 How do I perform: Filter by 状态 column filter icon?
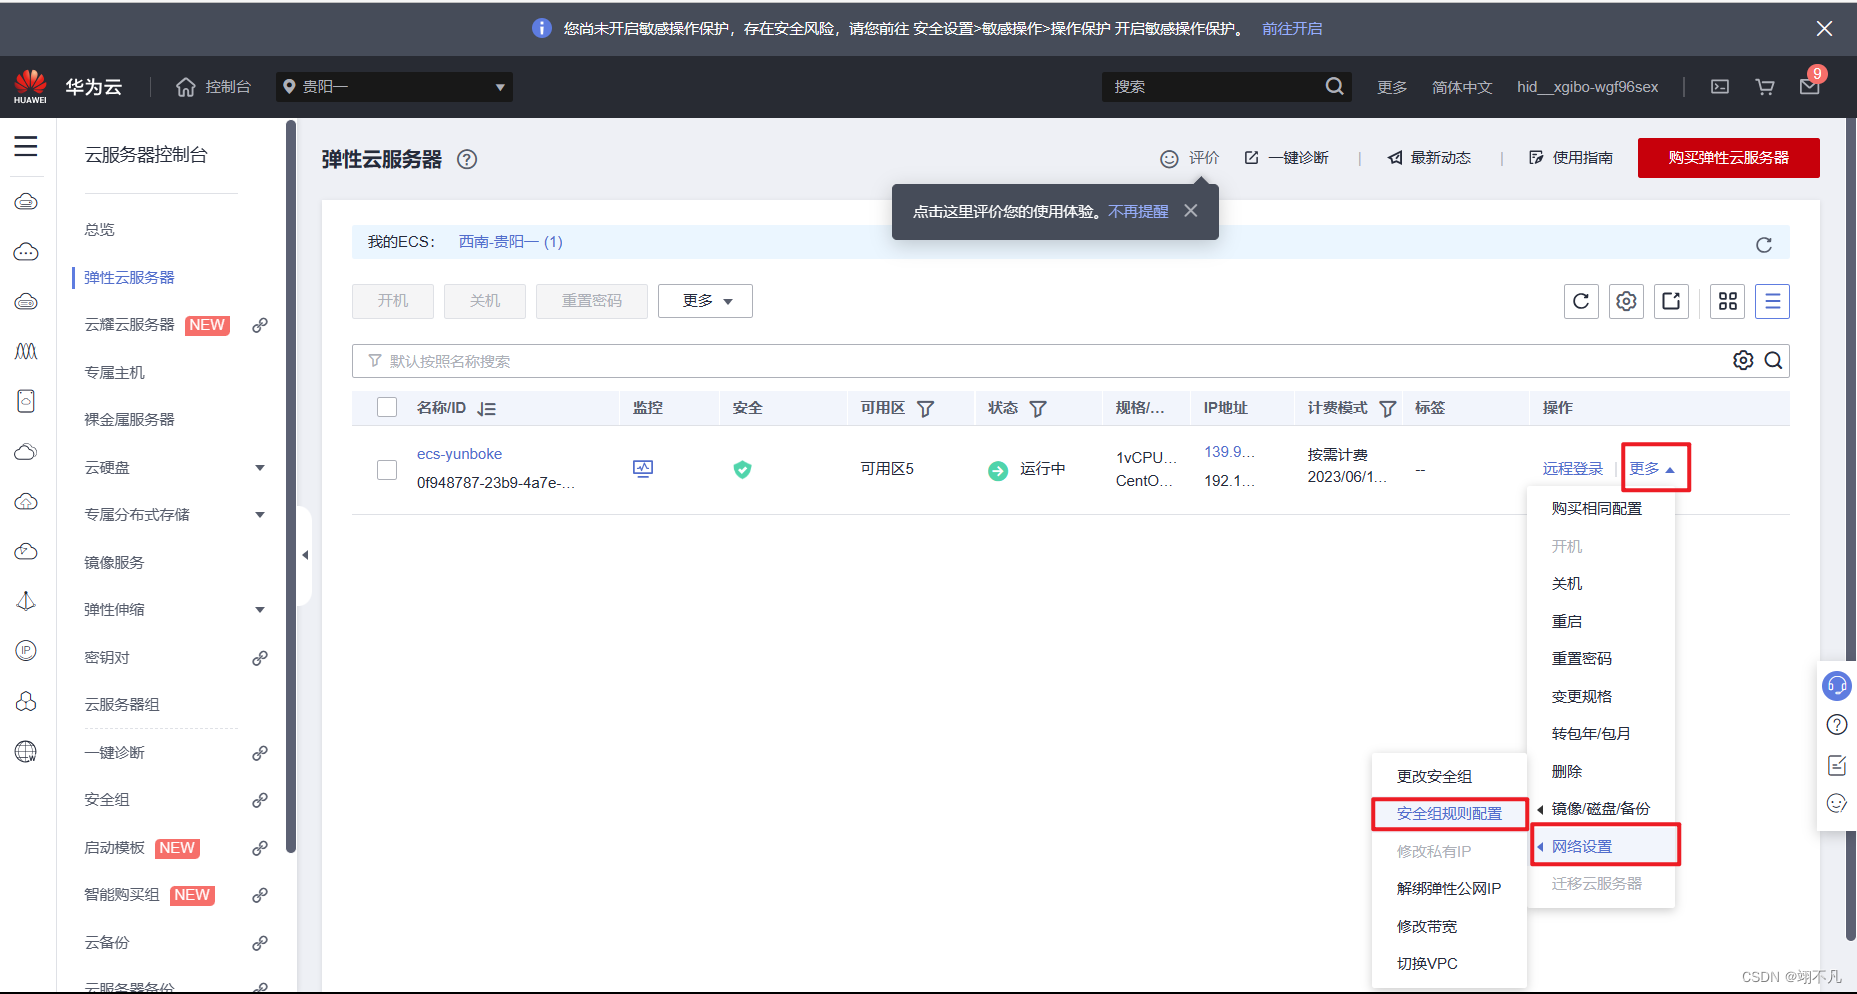[1038, 409]
